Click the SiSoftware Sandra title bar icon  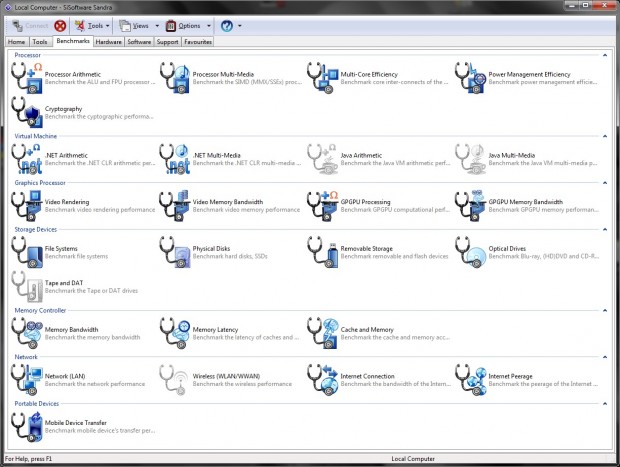tap(8, 7)
